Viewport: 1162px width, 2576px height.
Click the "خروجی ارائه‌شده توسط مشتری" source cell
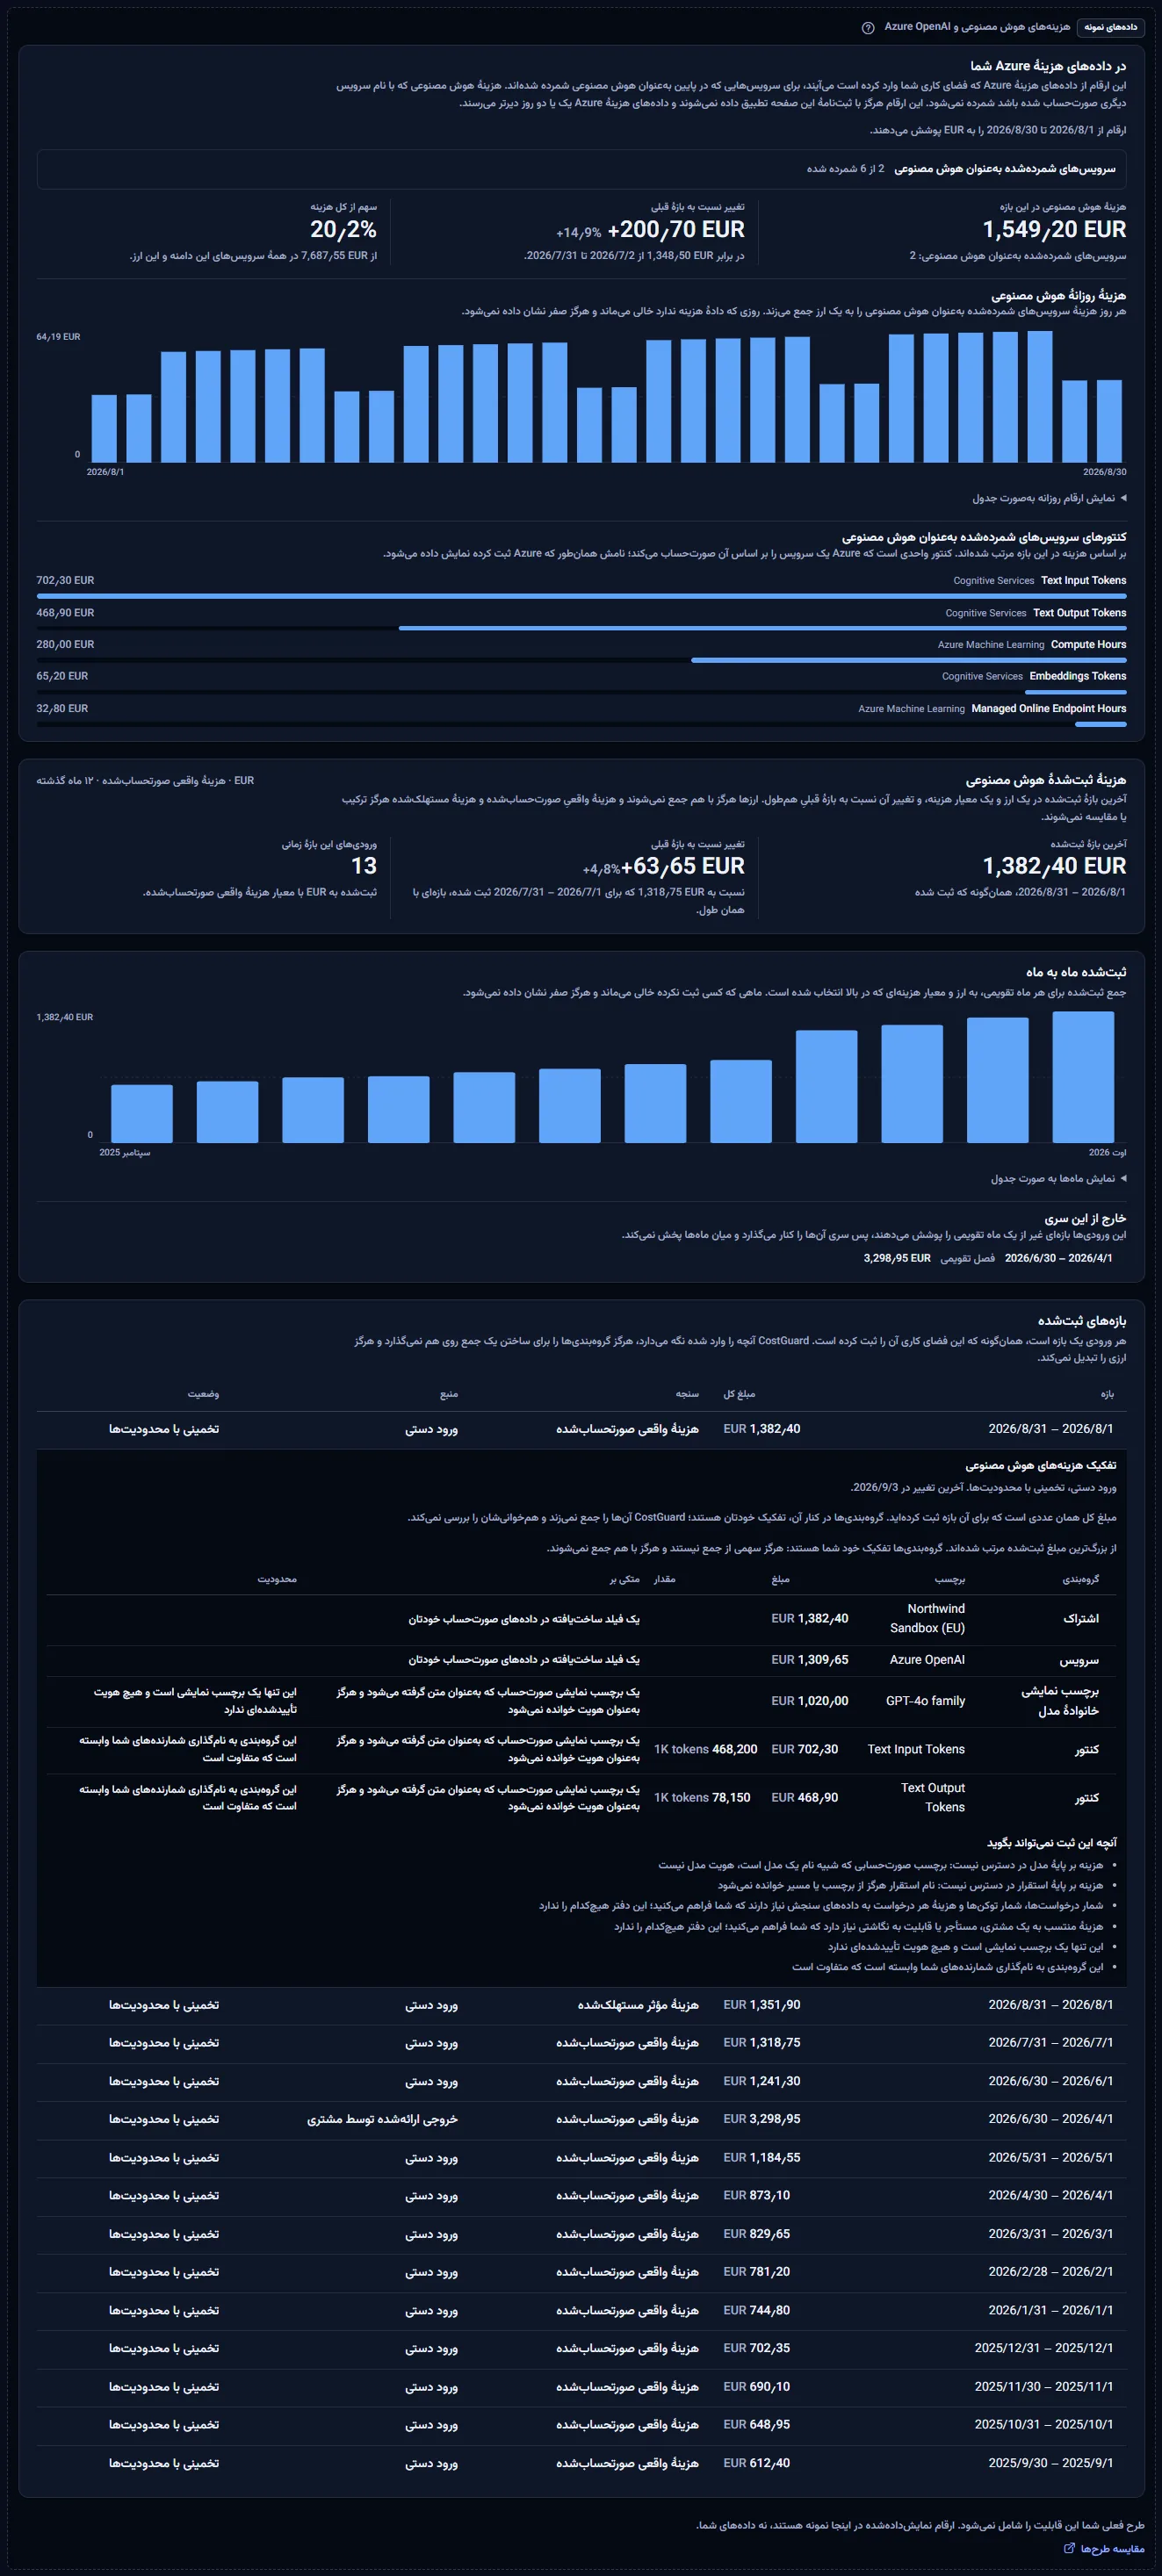[x=382, y=2119]
